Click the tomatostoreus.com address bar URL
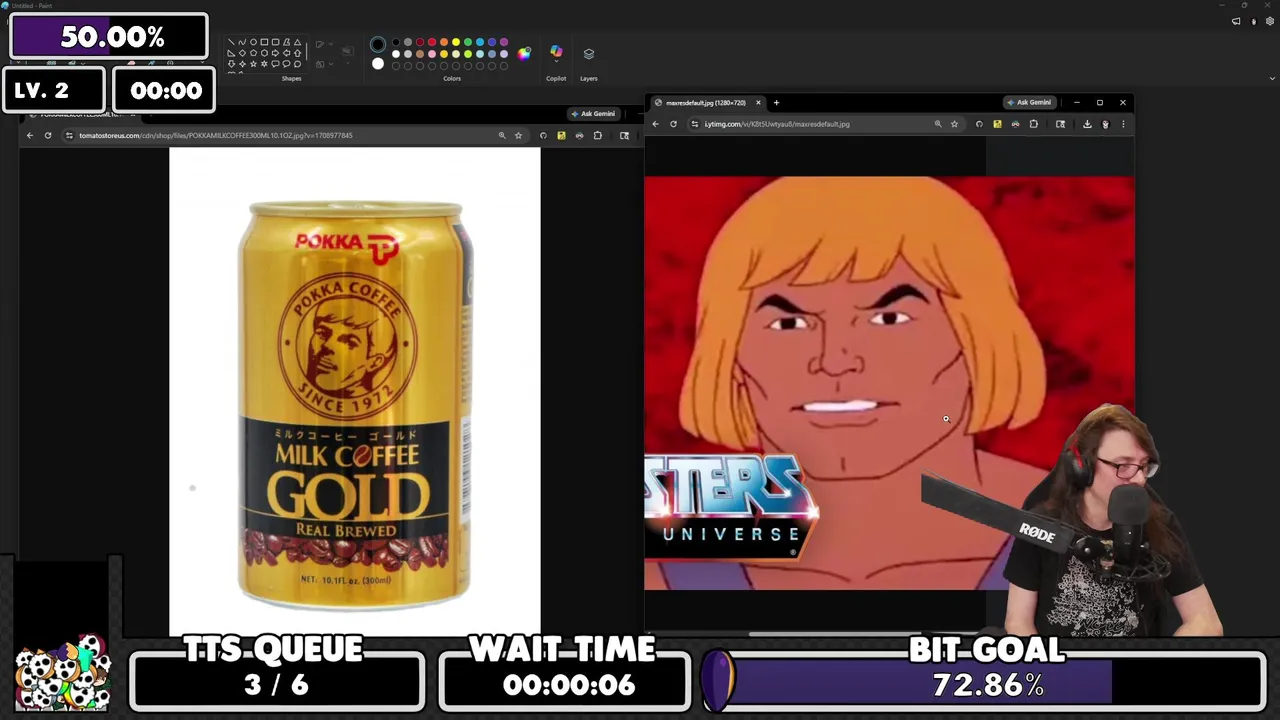The width and height of the screenshot is (1280, 720). (x=216, y=135)
